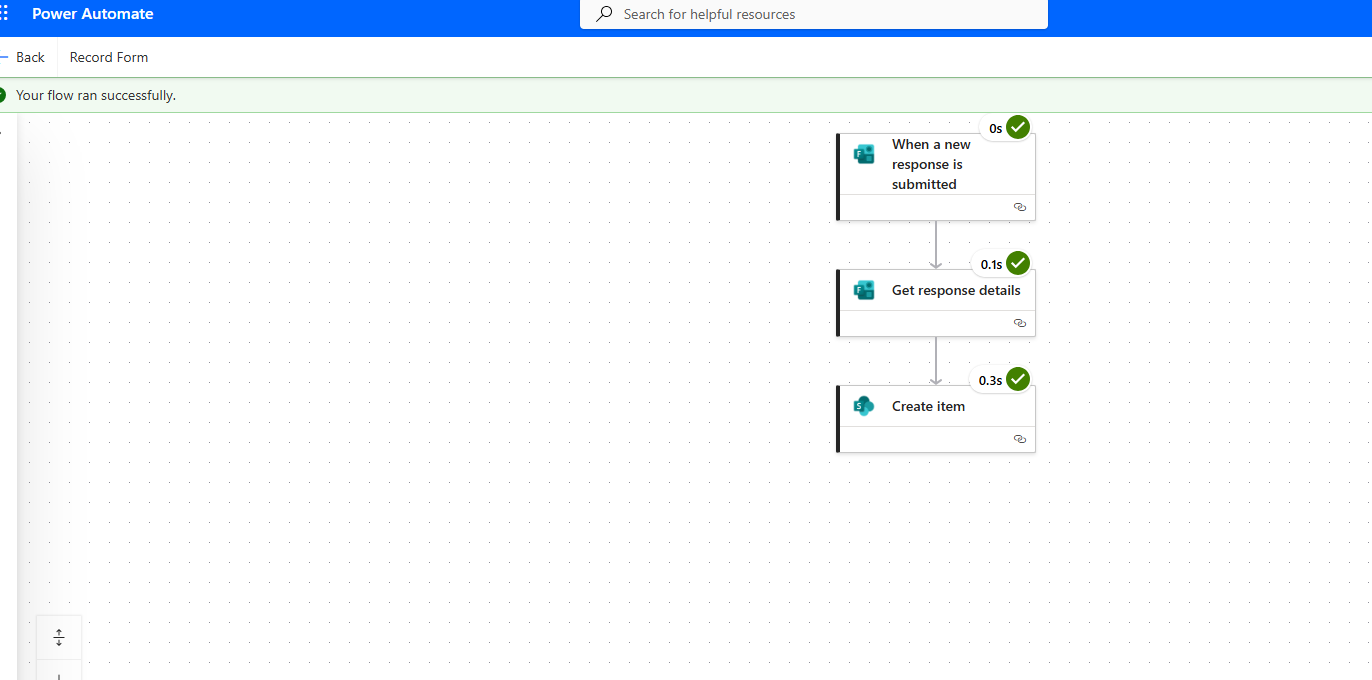
Task: Click Forms icon on the trigger card
Action: tap(864, 154)
